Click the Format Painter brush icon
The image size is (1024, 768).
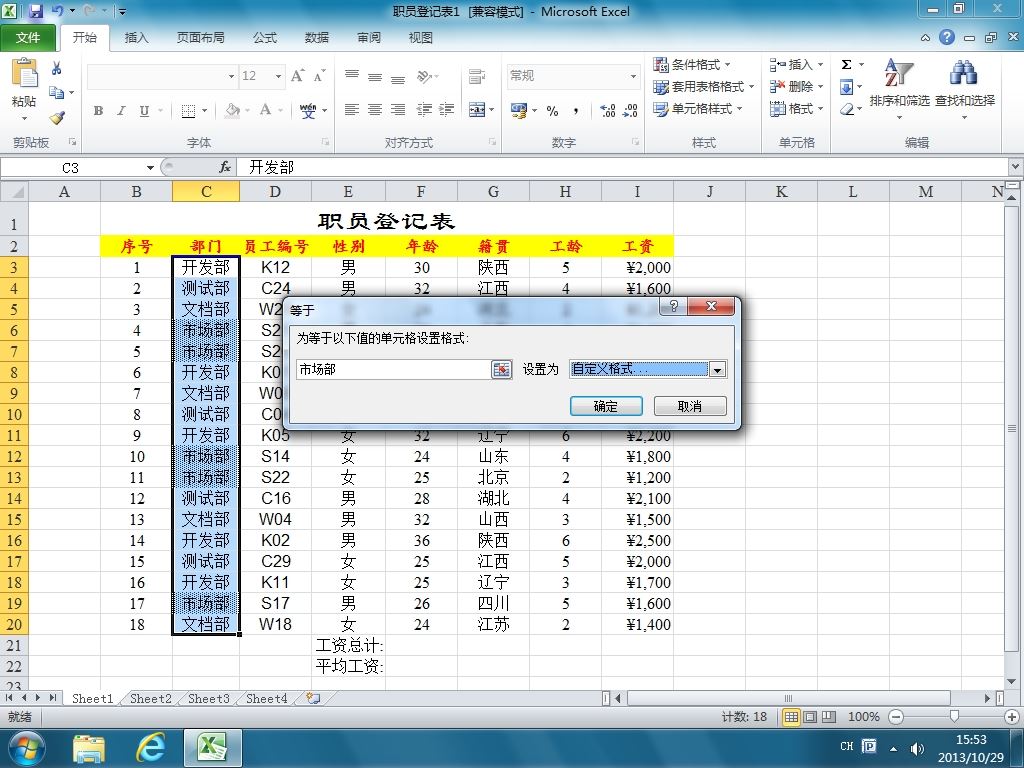(x=57, y=118)
